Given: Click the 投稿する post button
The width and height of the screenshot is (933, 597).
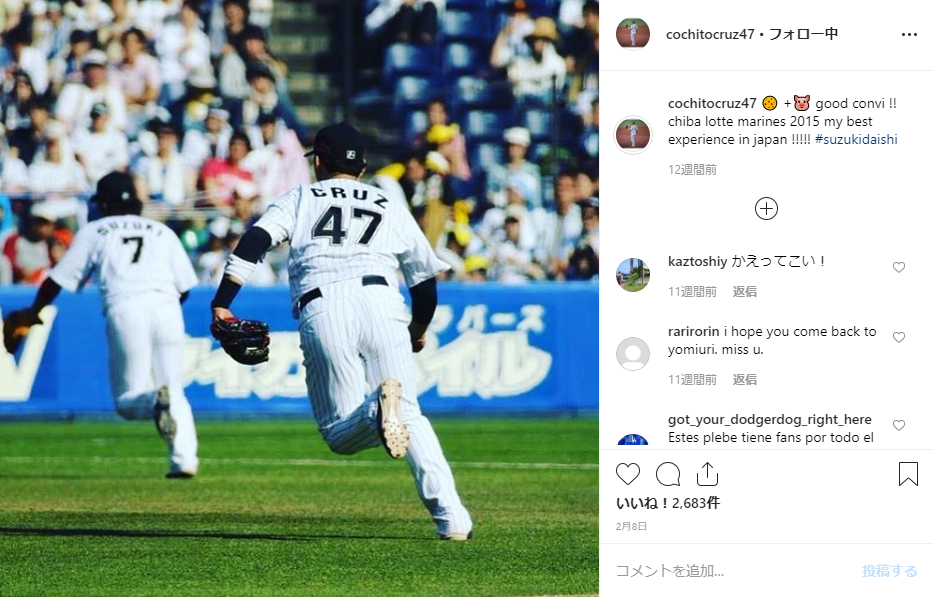Looking at the screenshot, I should pyautogui.click(x=890, y=571).
